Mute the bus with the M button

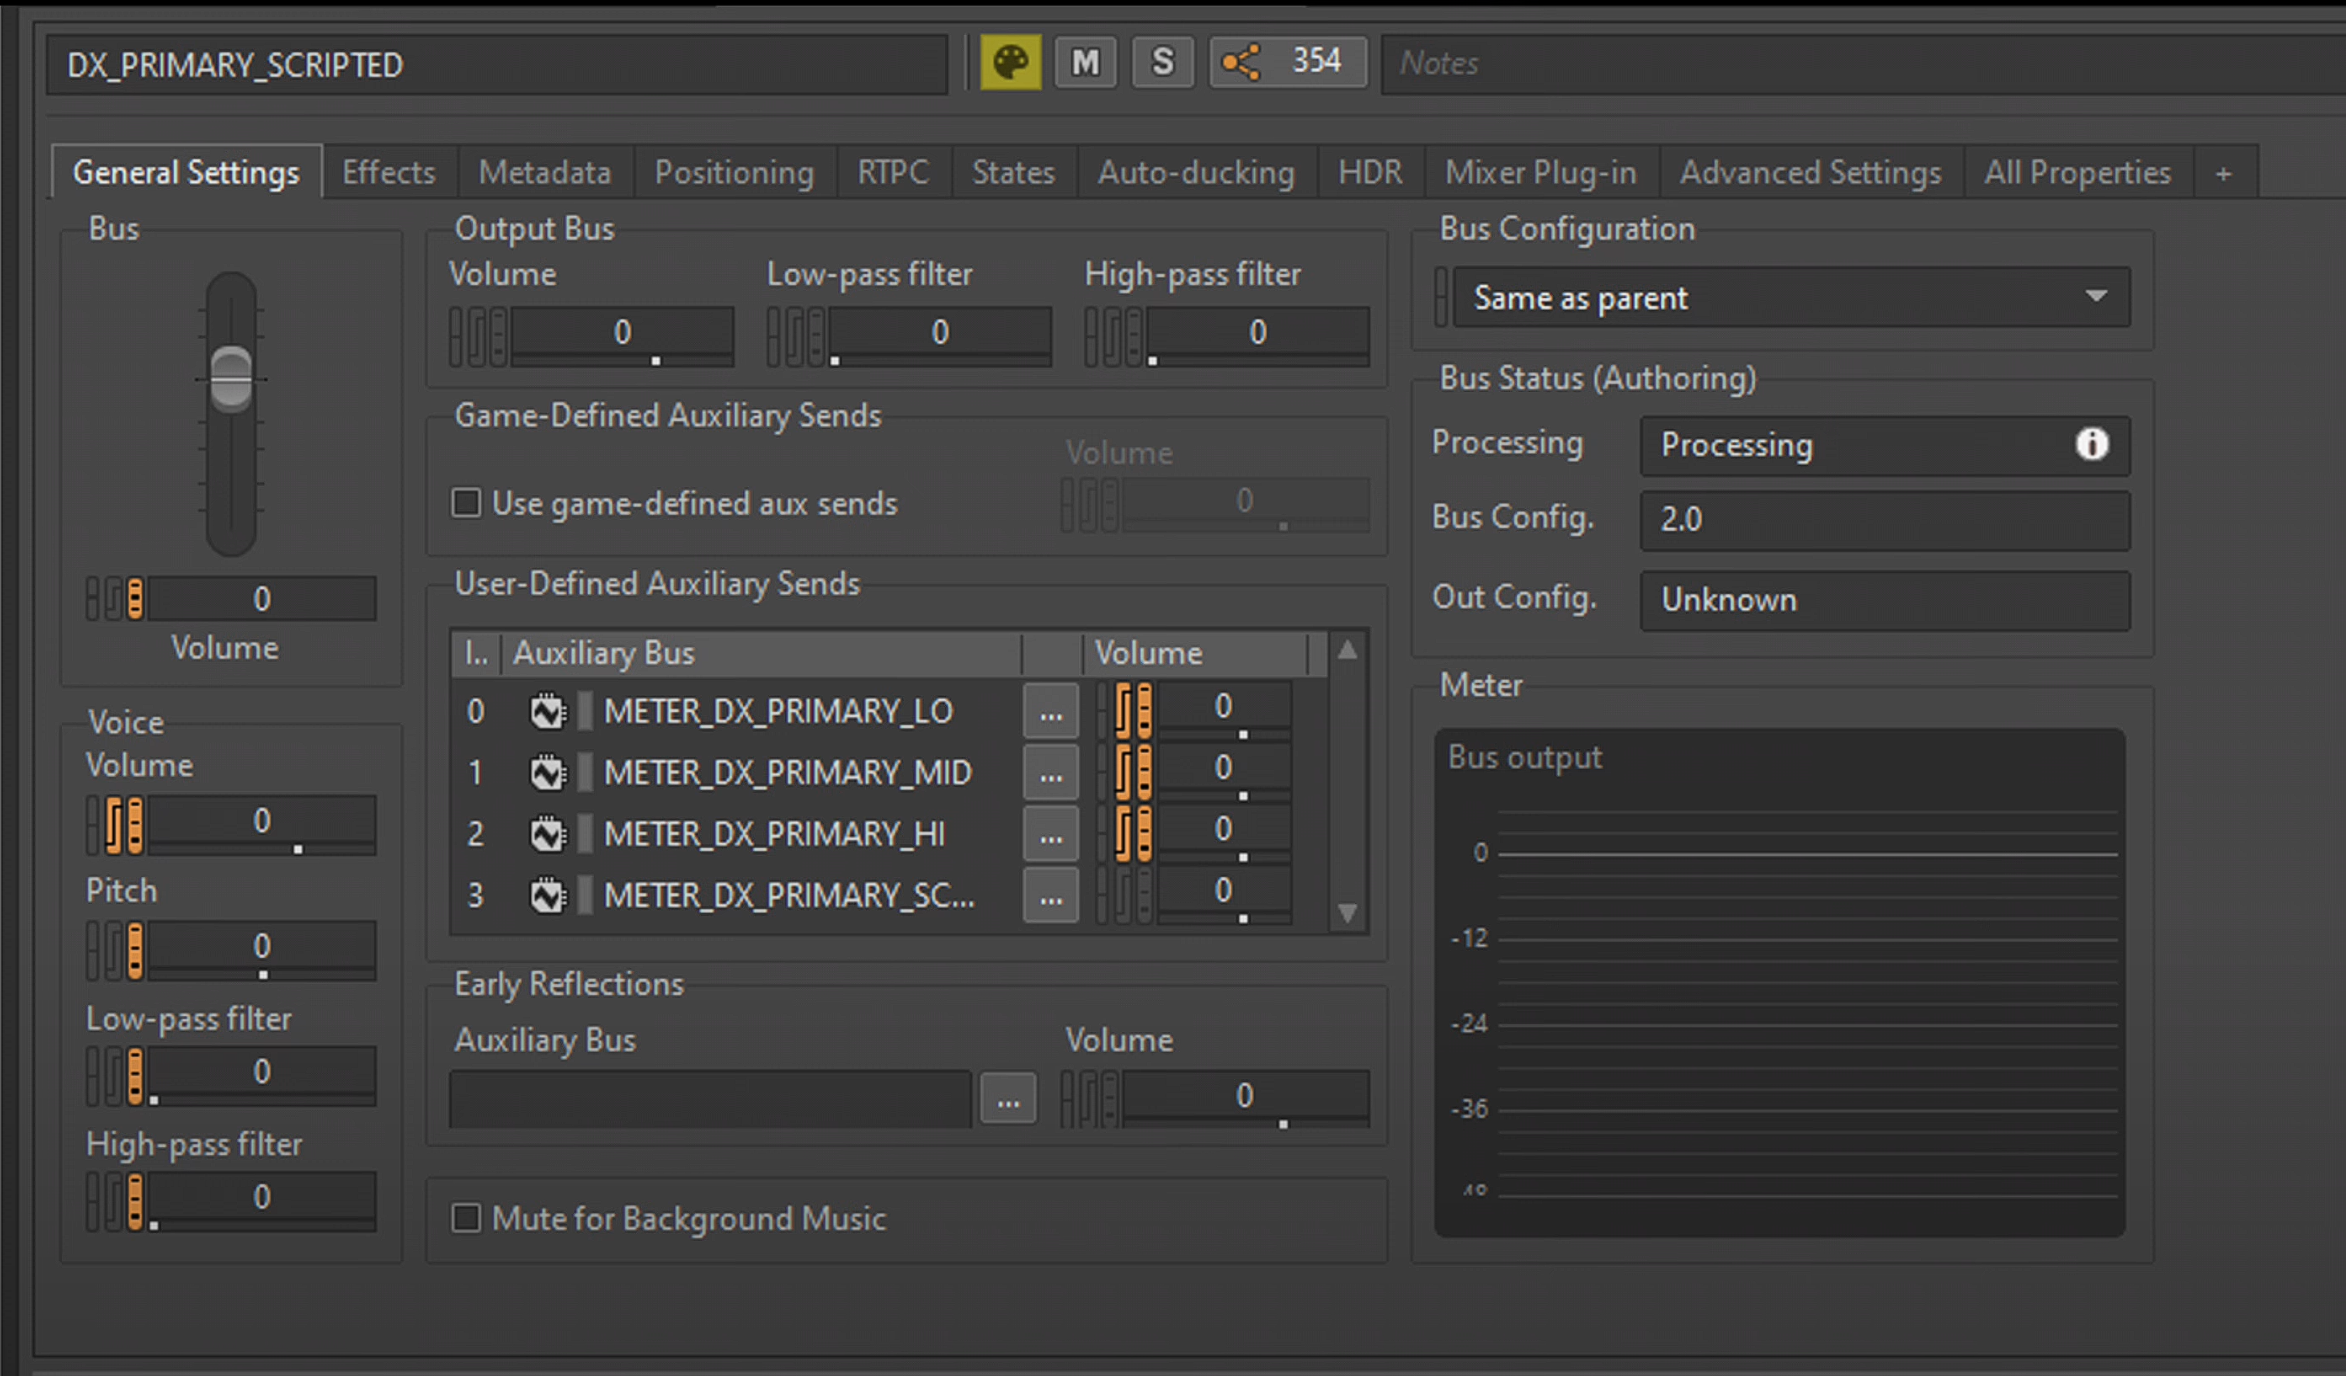tap(1085, 63)
